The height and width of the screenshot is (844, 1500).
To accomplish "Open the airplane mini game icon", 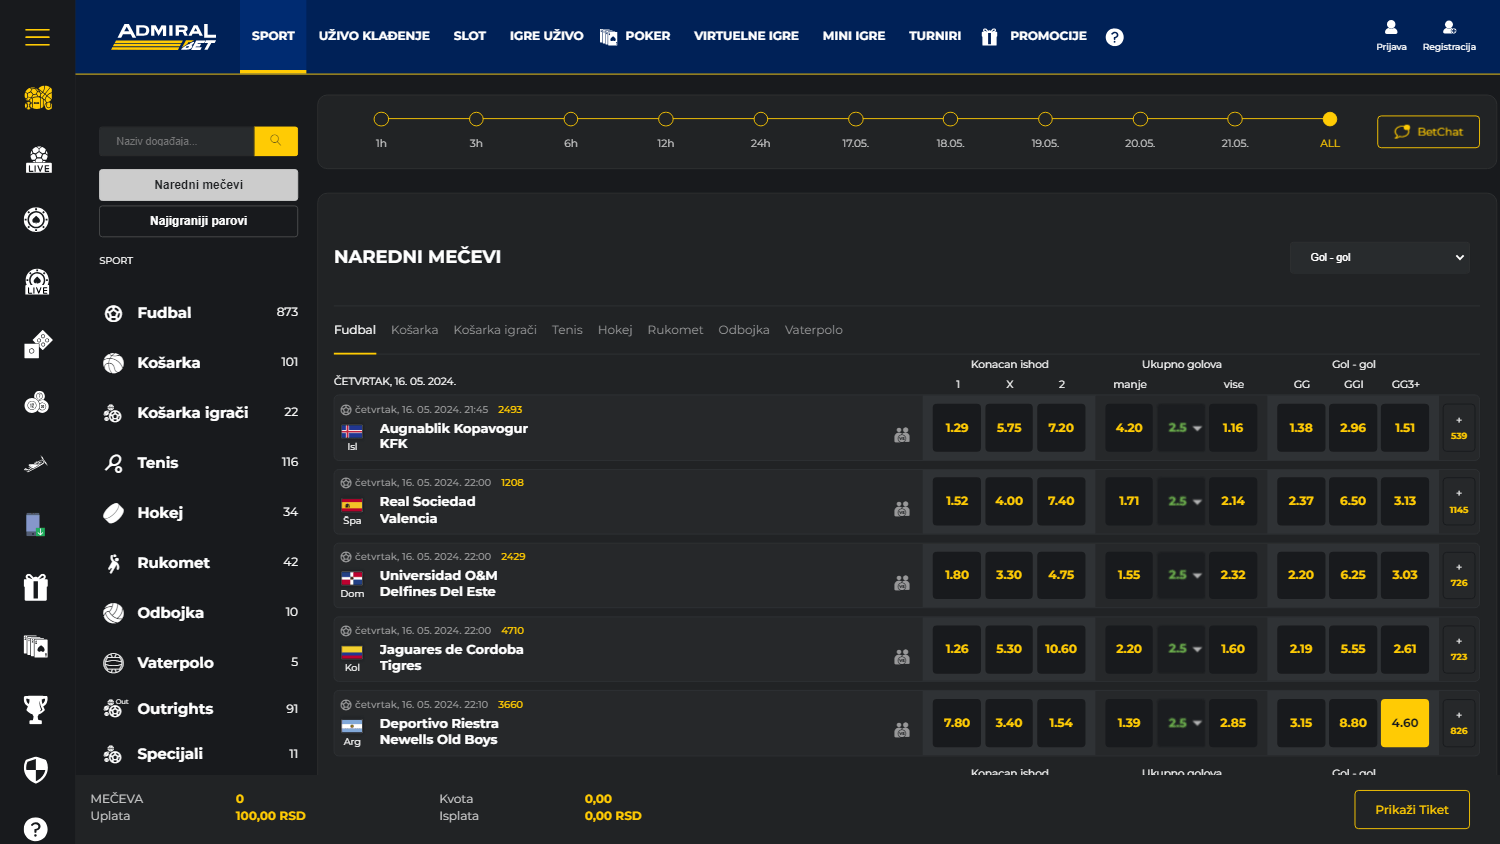I will tap(36, 464).
